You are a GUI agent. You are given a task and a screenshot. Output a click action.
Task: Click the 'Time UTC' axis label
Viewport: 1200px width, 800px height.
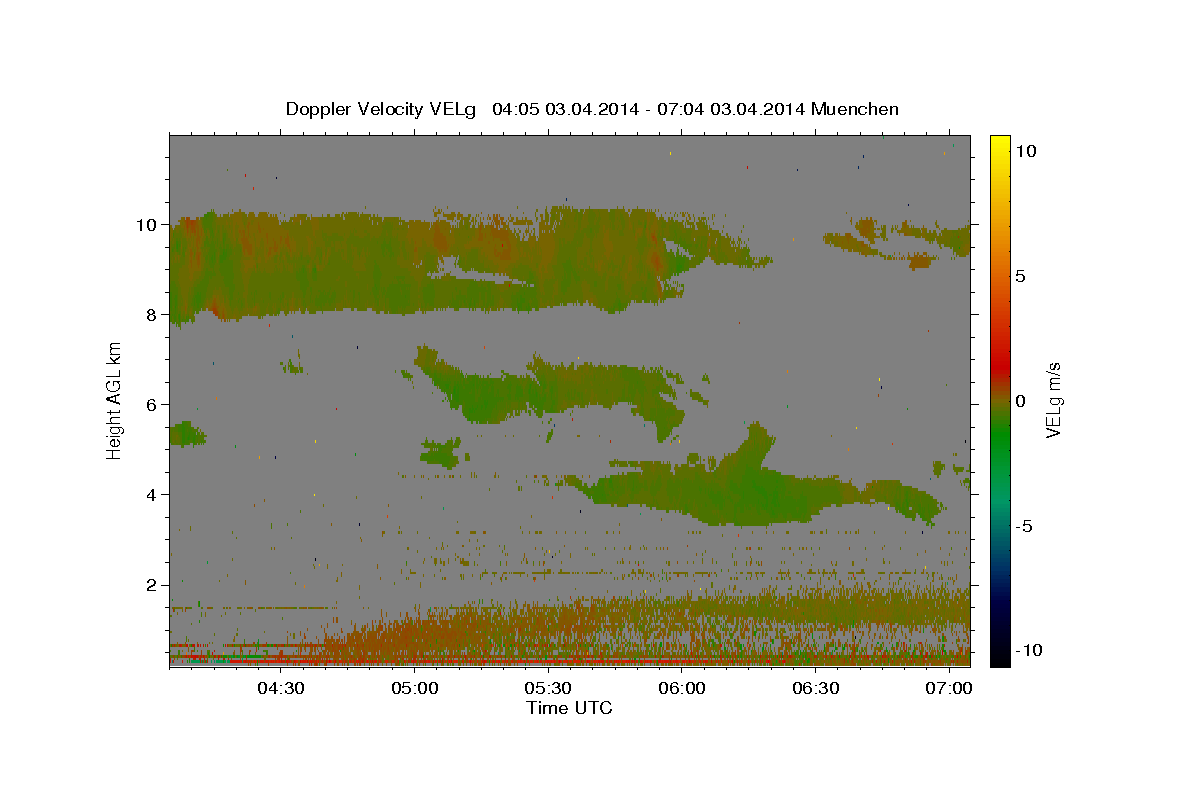point(569,708)
